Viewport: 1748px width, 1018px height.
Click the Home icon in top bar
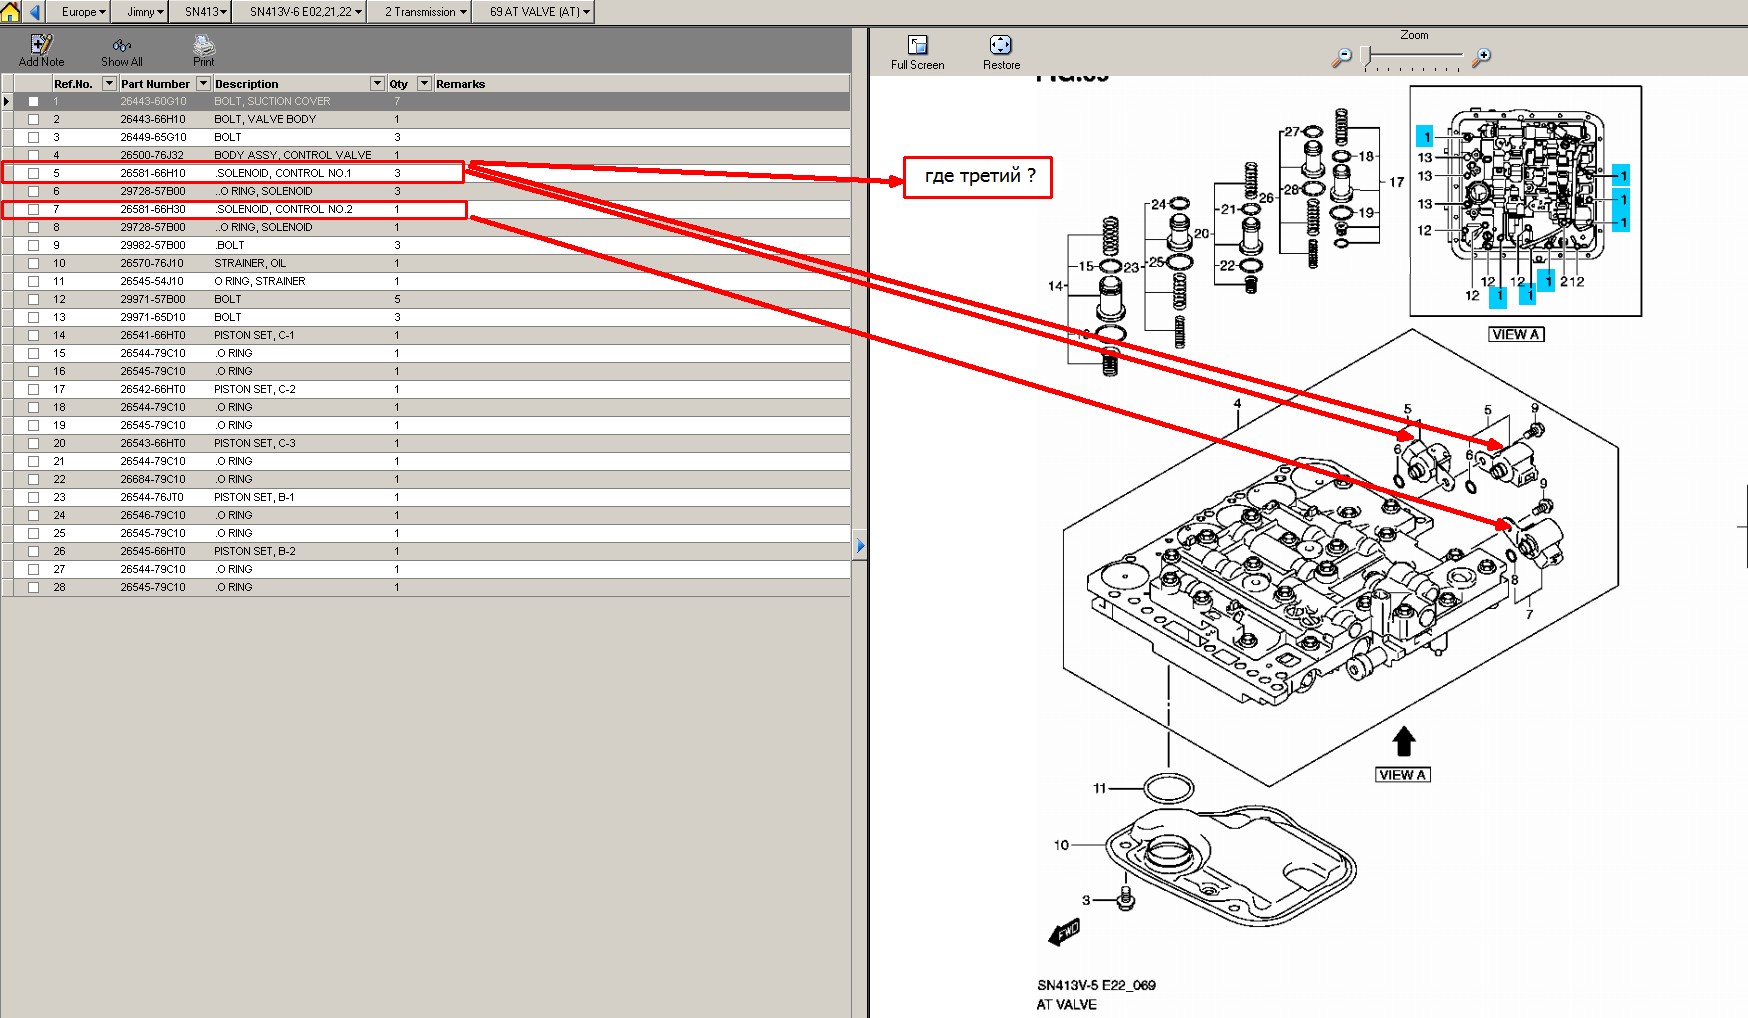[x=10, y=12]
